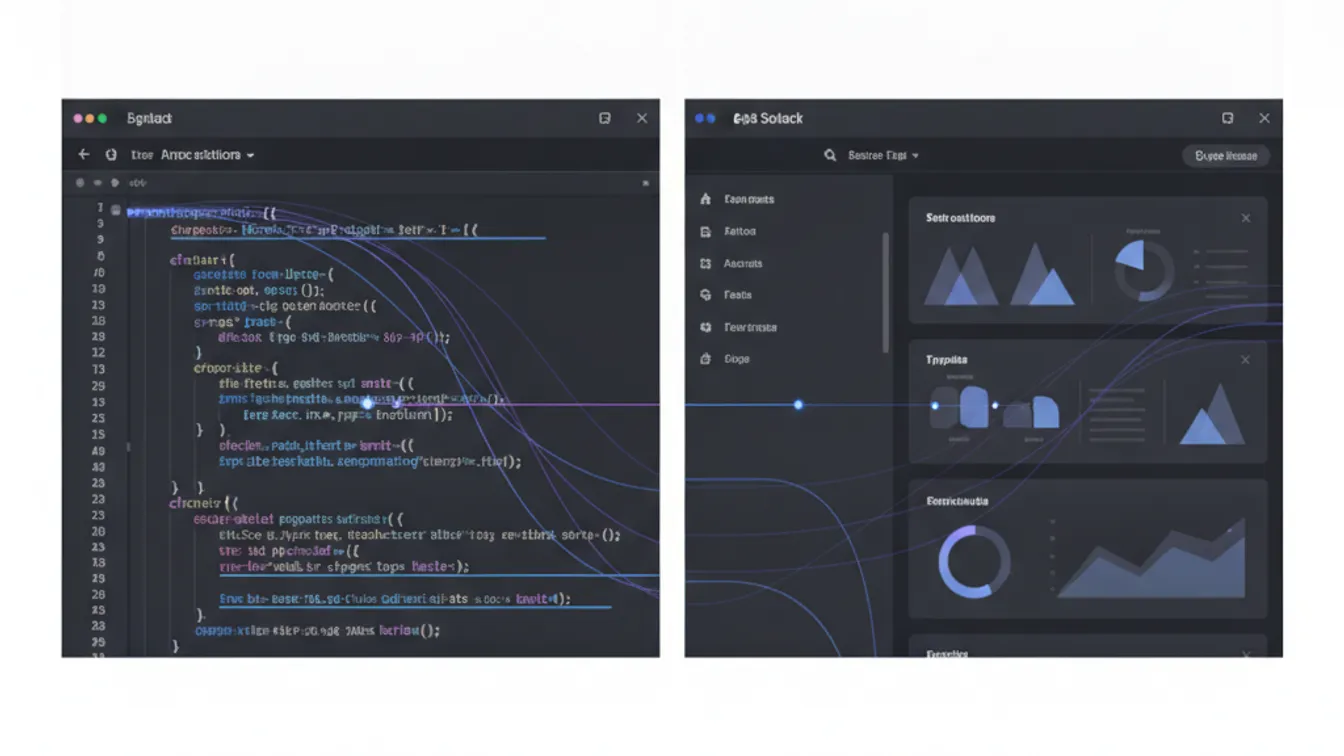Go back using the arrow in the code editor window

click(84, 155)
